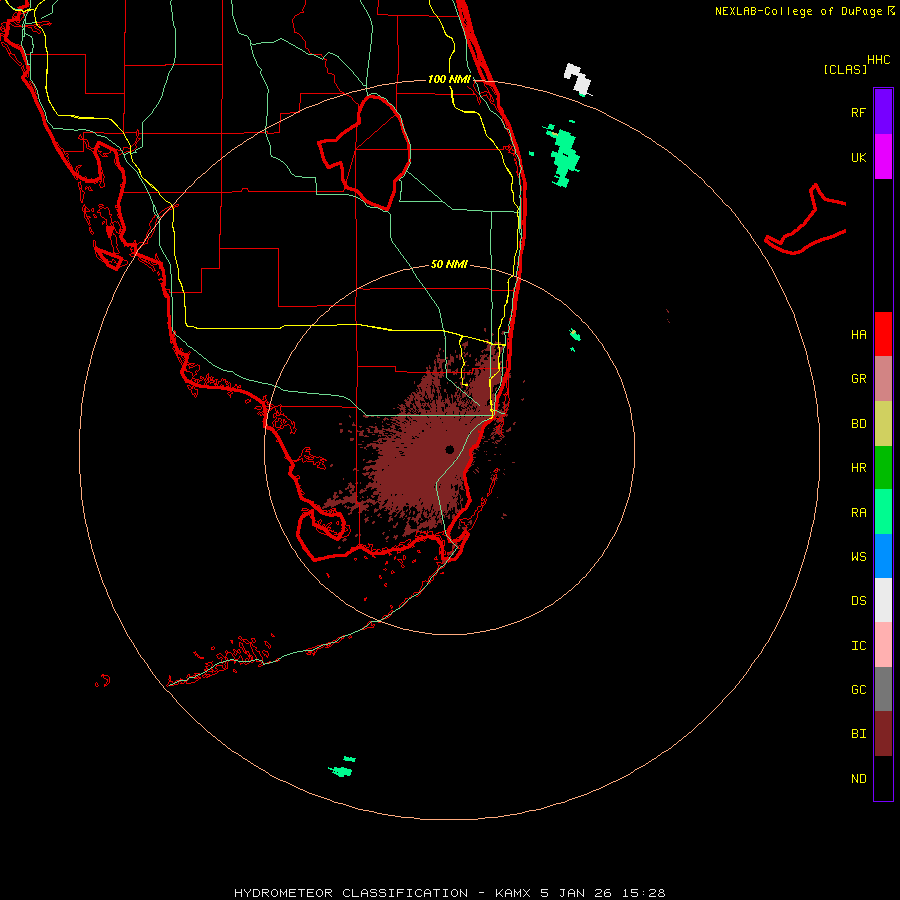Viewport: 900px width, 900px height.
Task: Click the WS legend label
Action: [858, 556]
